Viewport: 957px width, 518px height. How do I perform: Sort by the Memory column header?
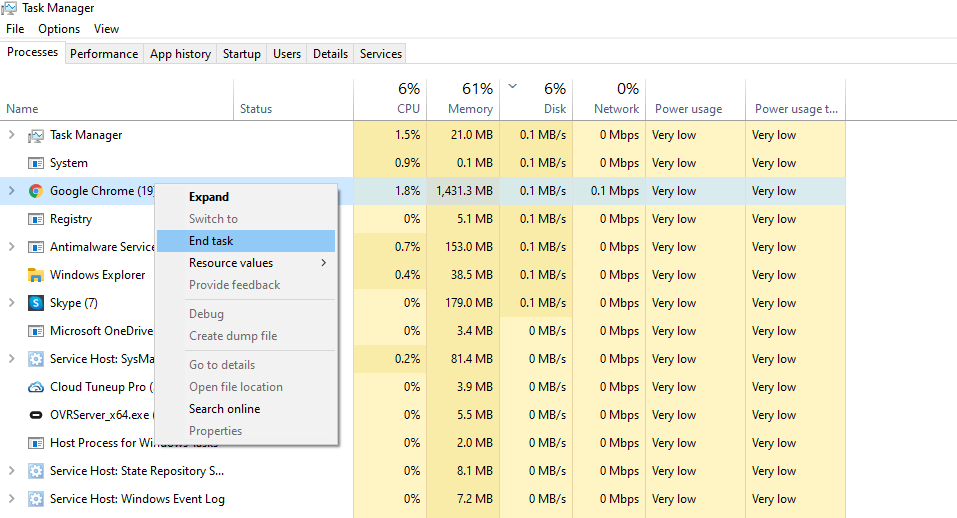point(463,100)
